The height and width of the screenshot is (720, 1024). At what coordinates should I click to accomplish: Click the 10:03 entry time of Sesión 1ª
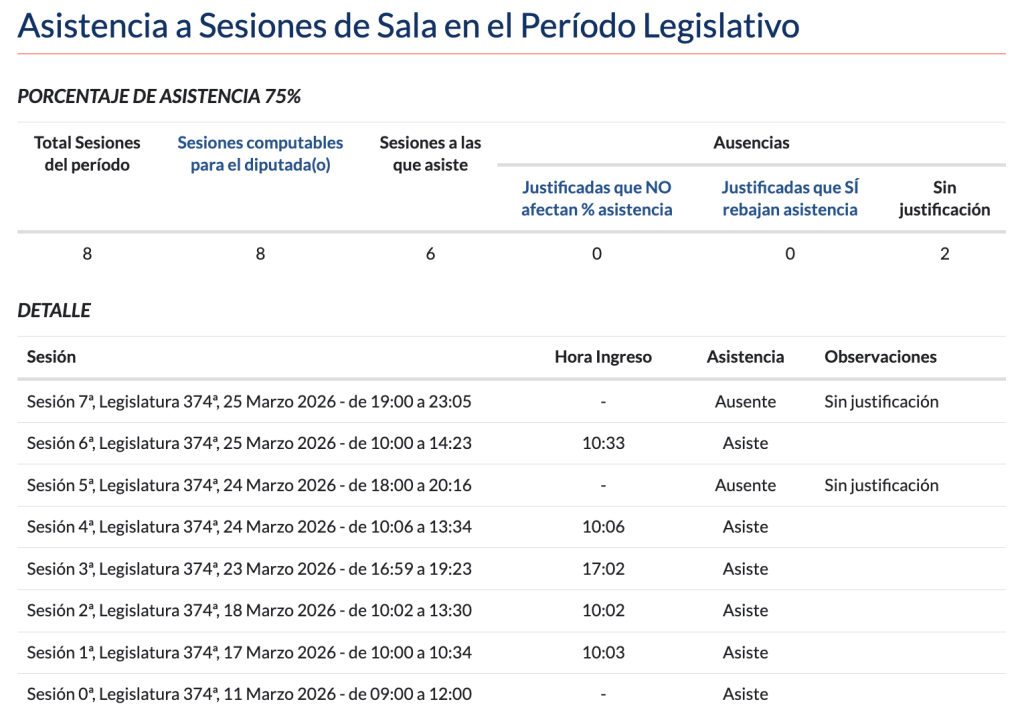(x=603, y=653)
